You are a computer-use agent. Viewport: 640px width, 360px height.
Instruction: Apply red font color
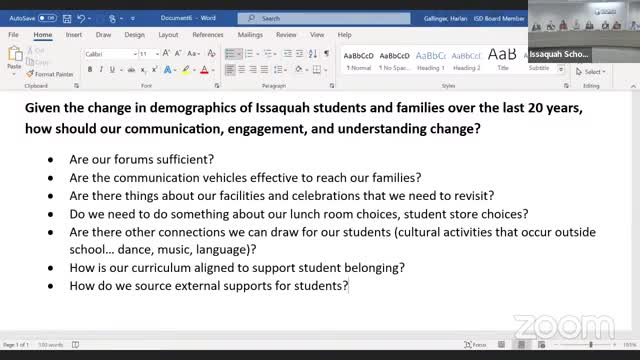click(x=204, y=70)
